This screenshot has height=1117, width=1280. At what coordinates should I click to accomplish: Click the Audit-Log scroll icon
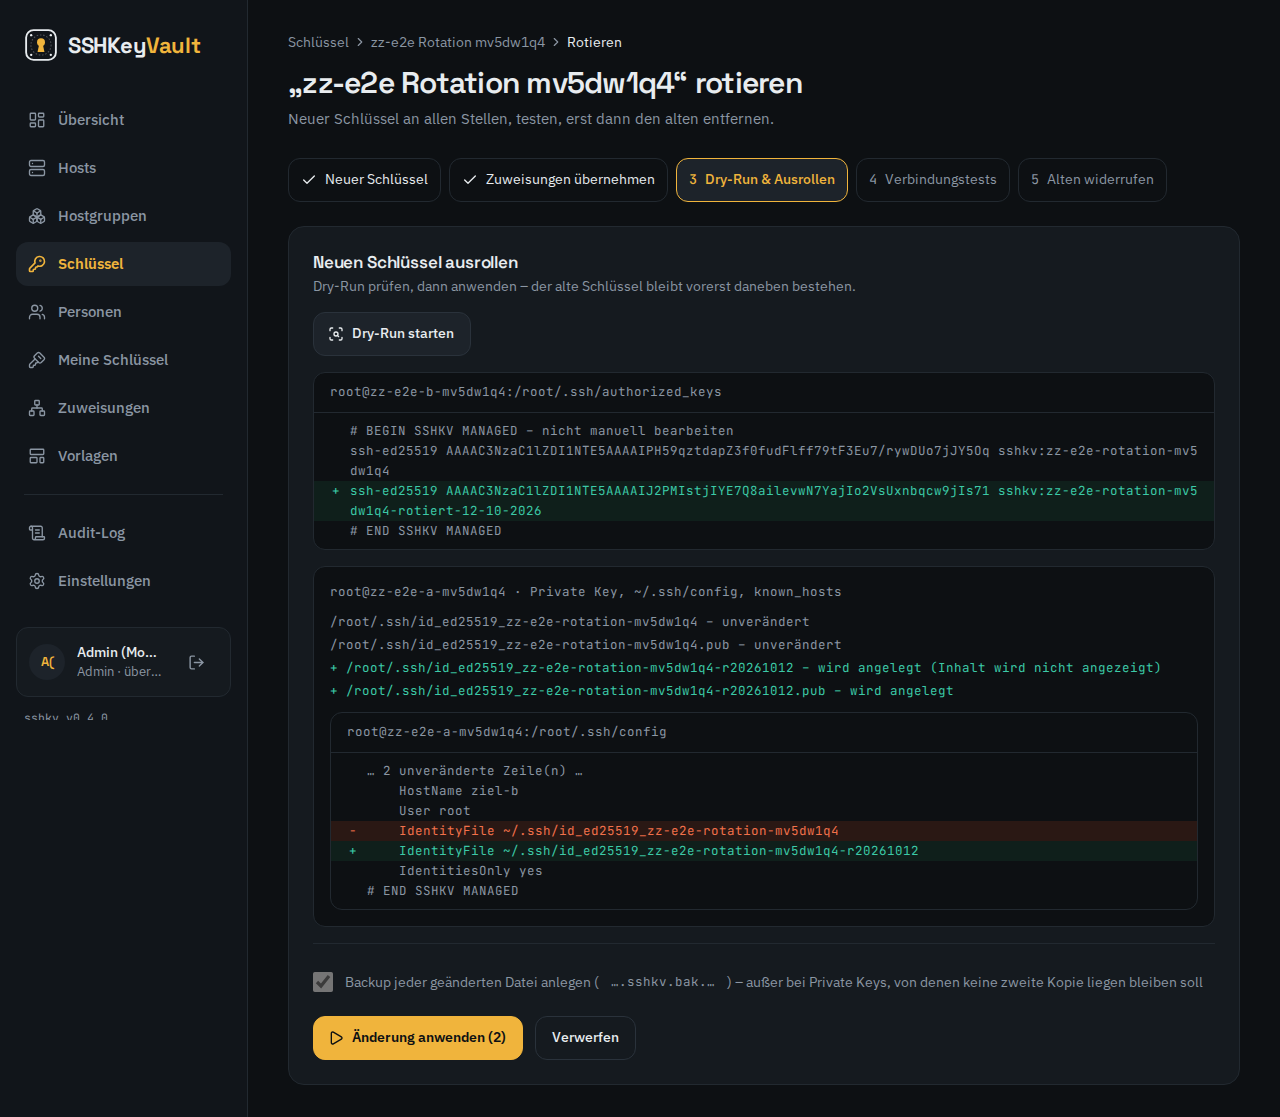tap(37, 533)
